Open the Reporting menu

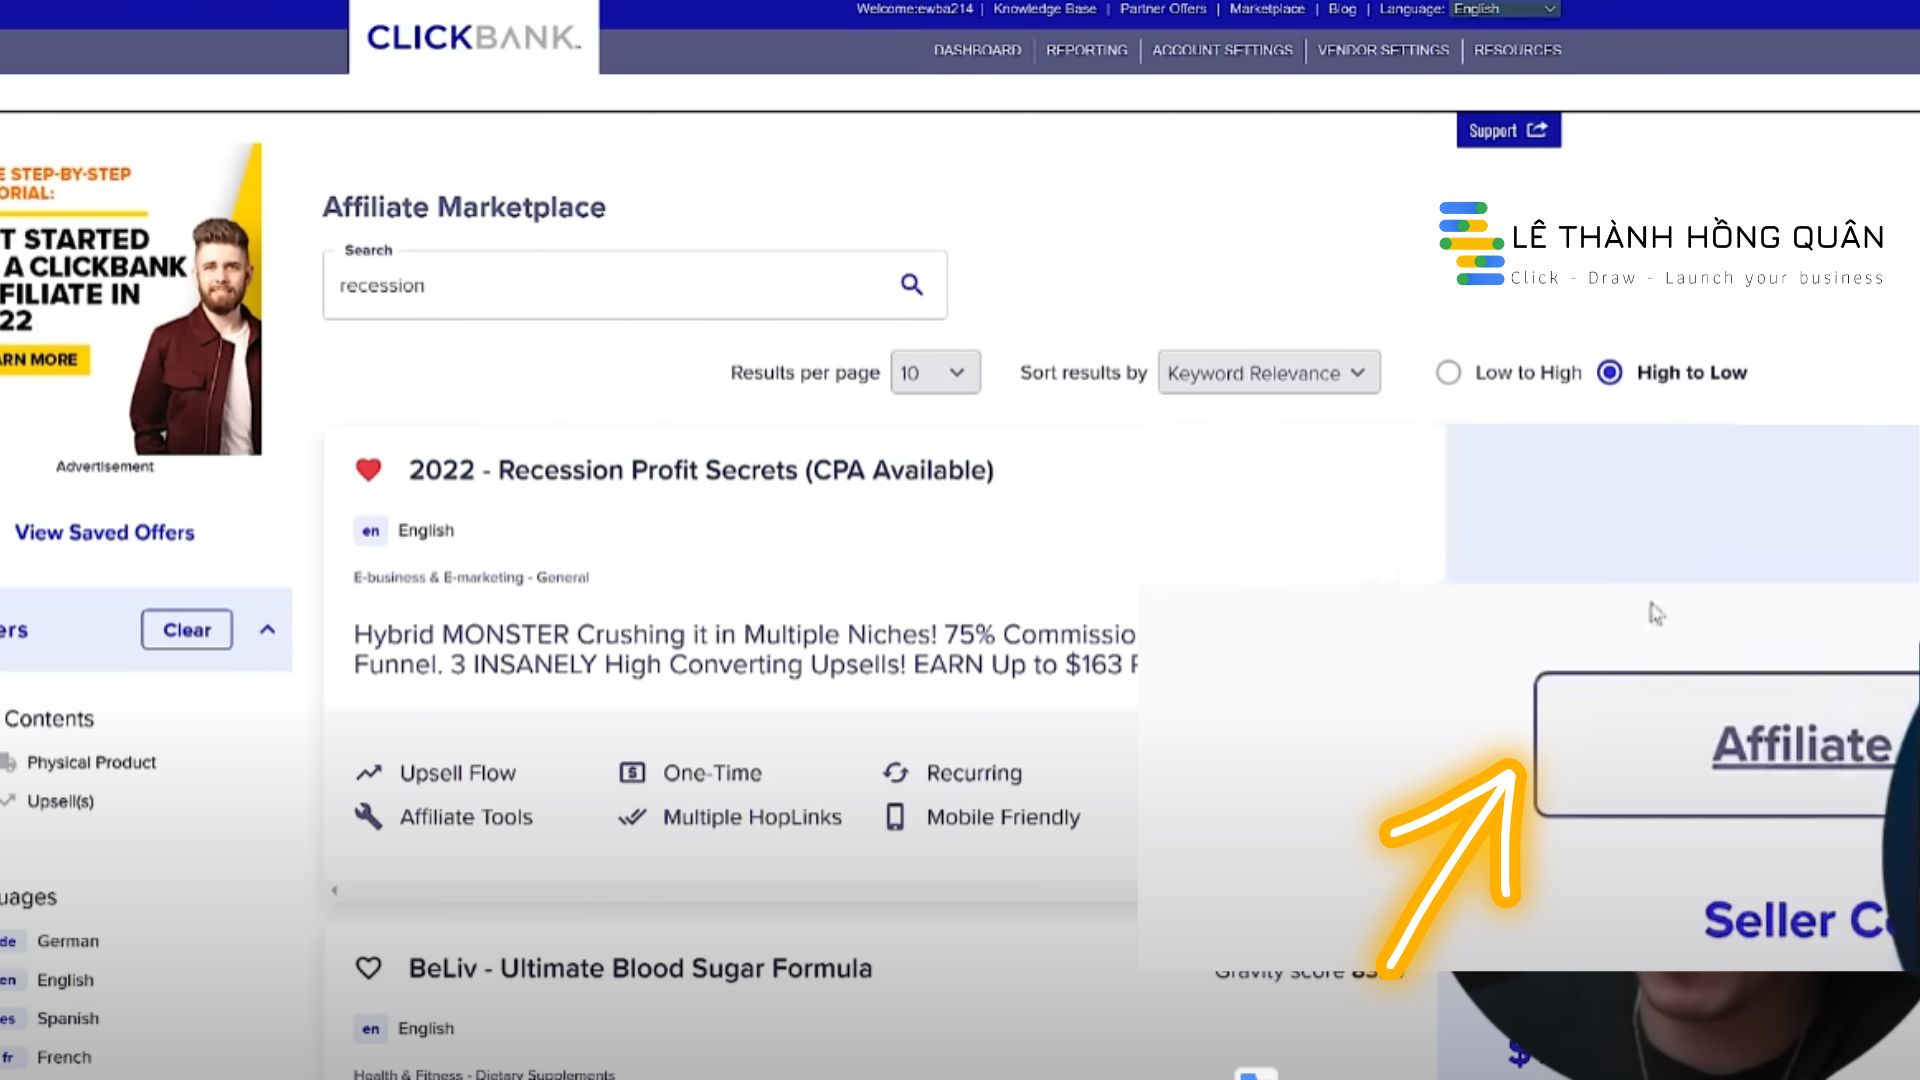(1086, 50)
